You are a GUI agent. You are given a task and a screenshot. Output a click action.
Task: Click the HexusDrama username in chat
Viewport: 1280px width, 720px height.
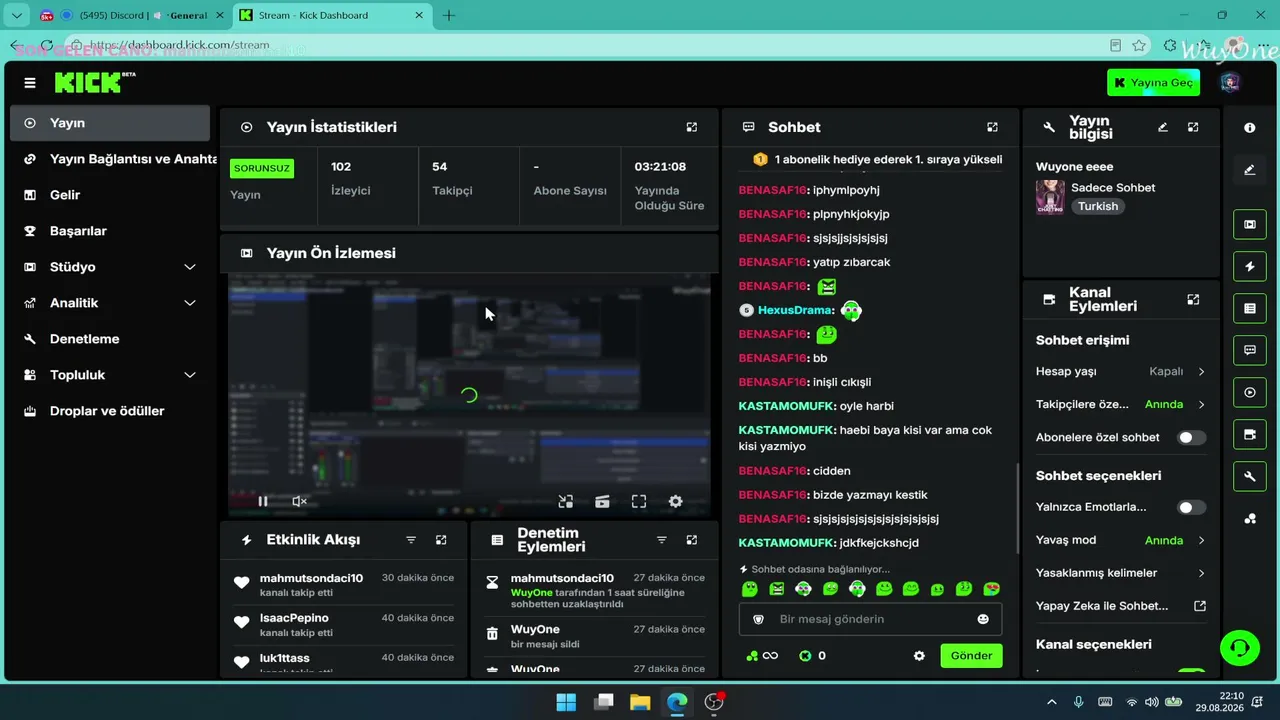point(795,310)
